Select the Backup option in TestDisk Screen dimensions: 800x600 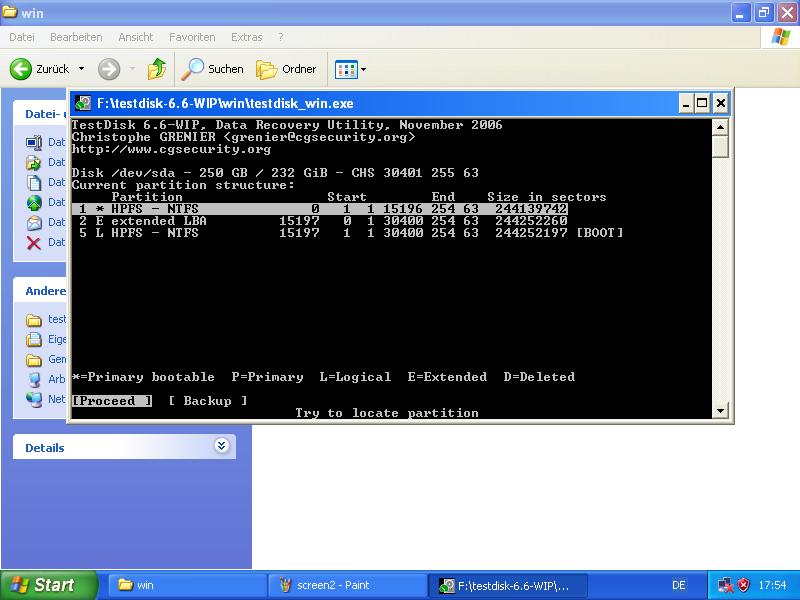[x=208, y=401]
